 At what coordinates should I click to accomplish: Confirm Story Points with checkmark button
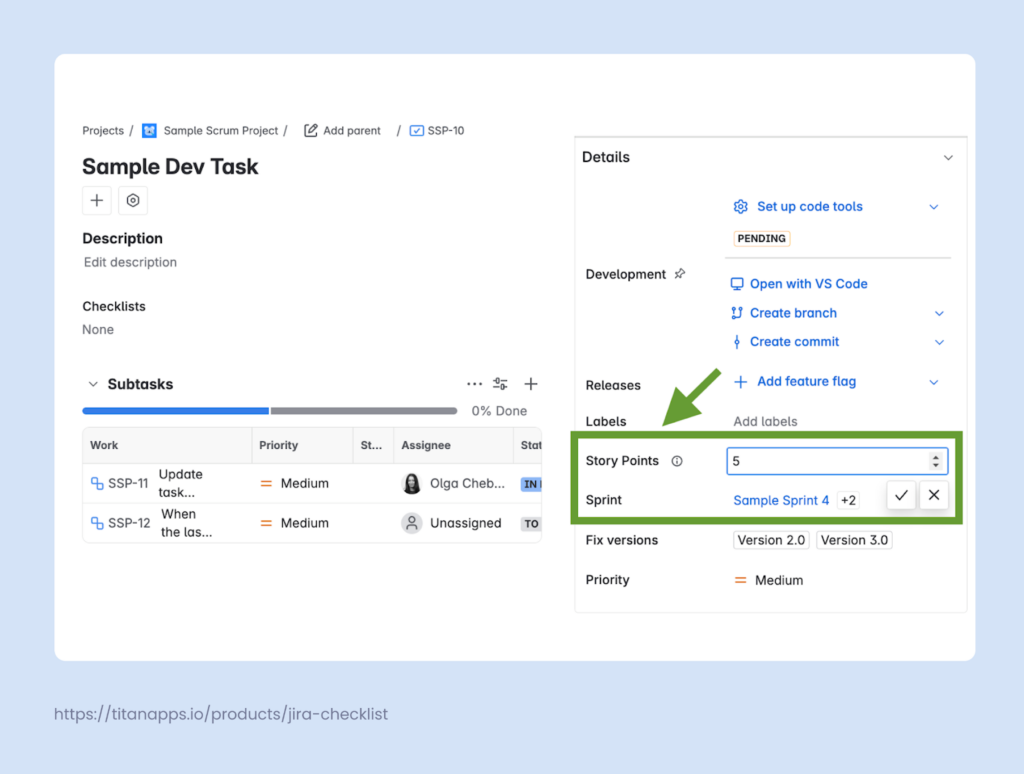click(x=901, y=495)
